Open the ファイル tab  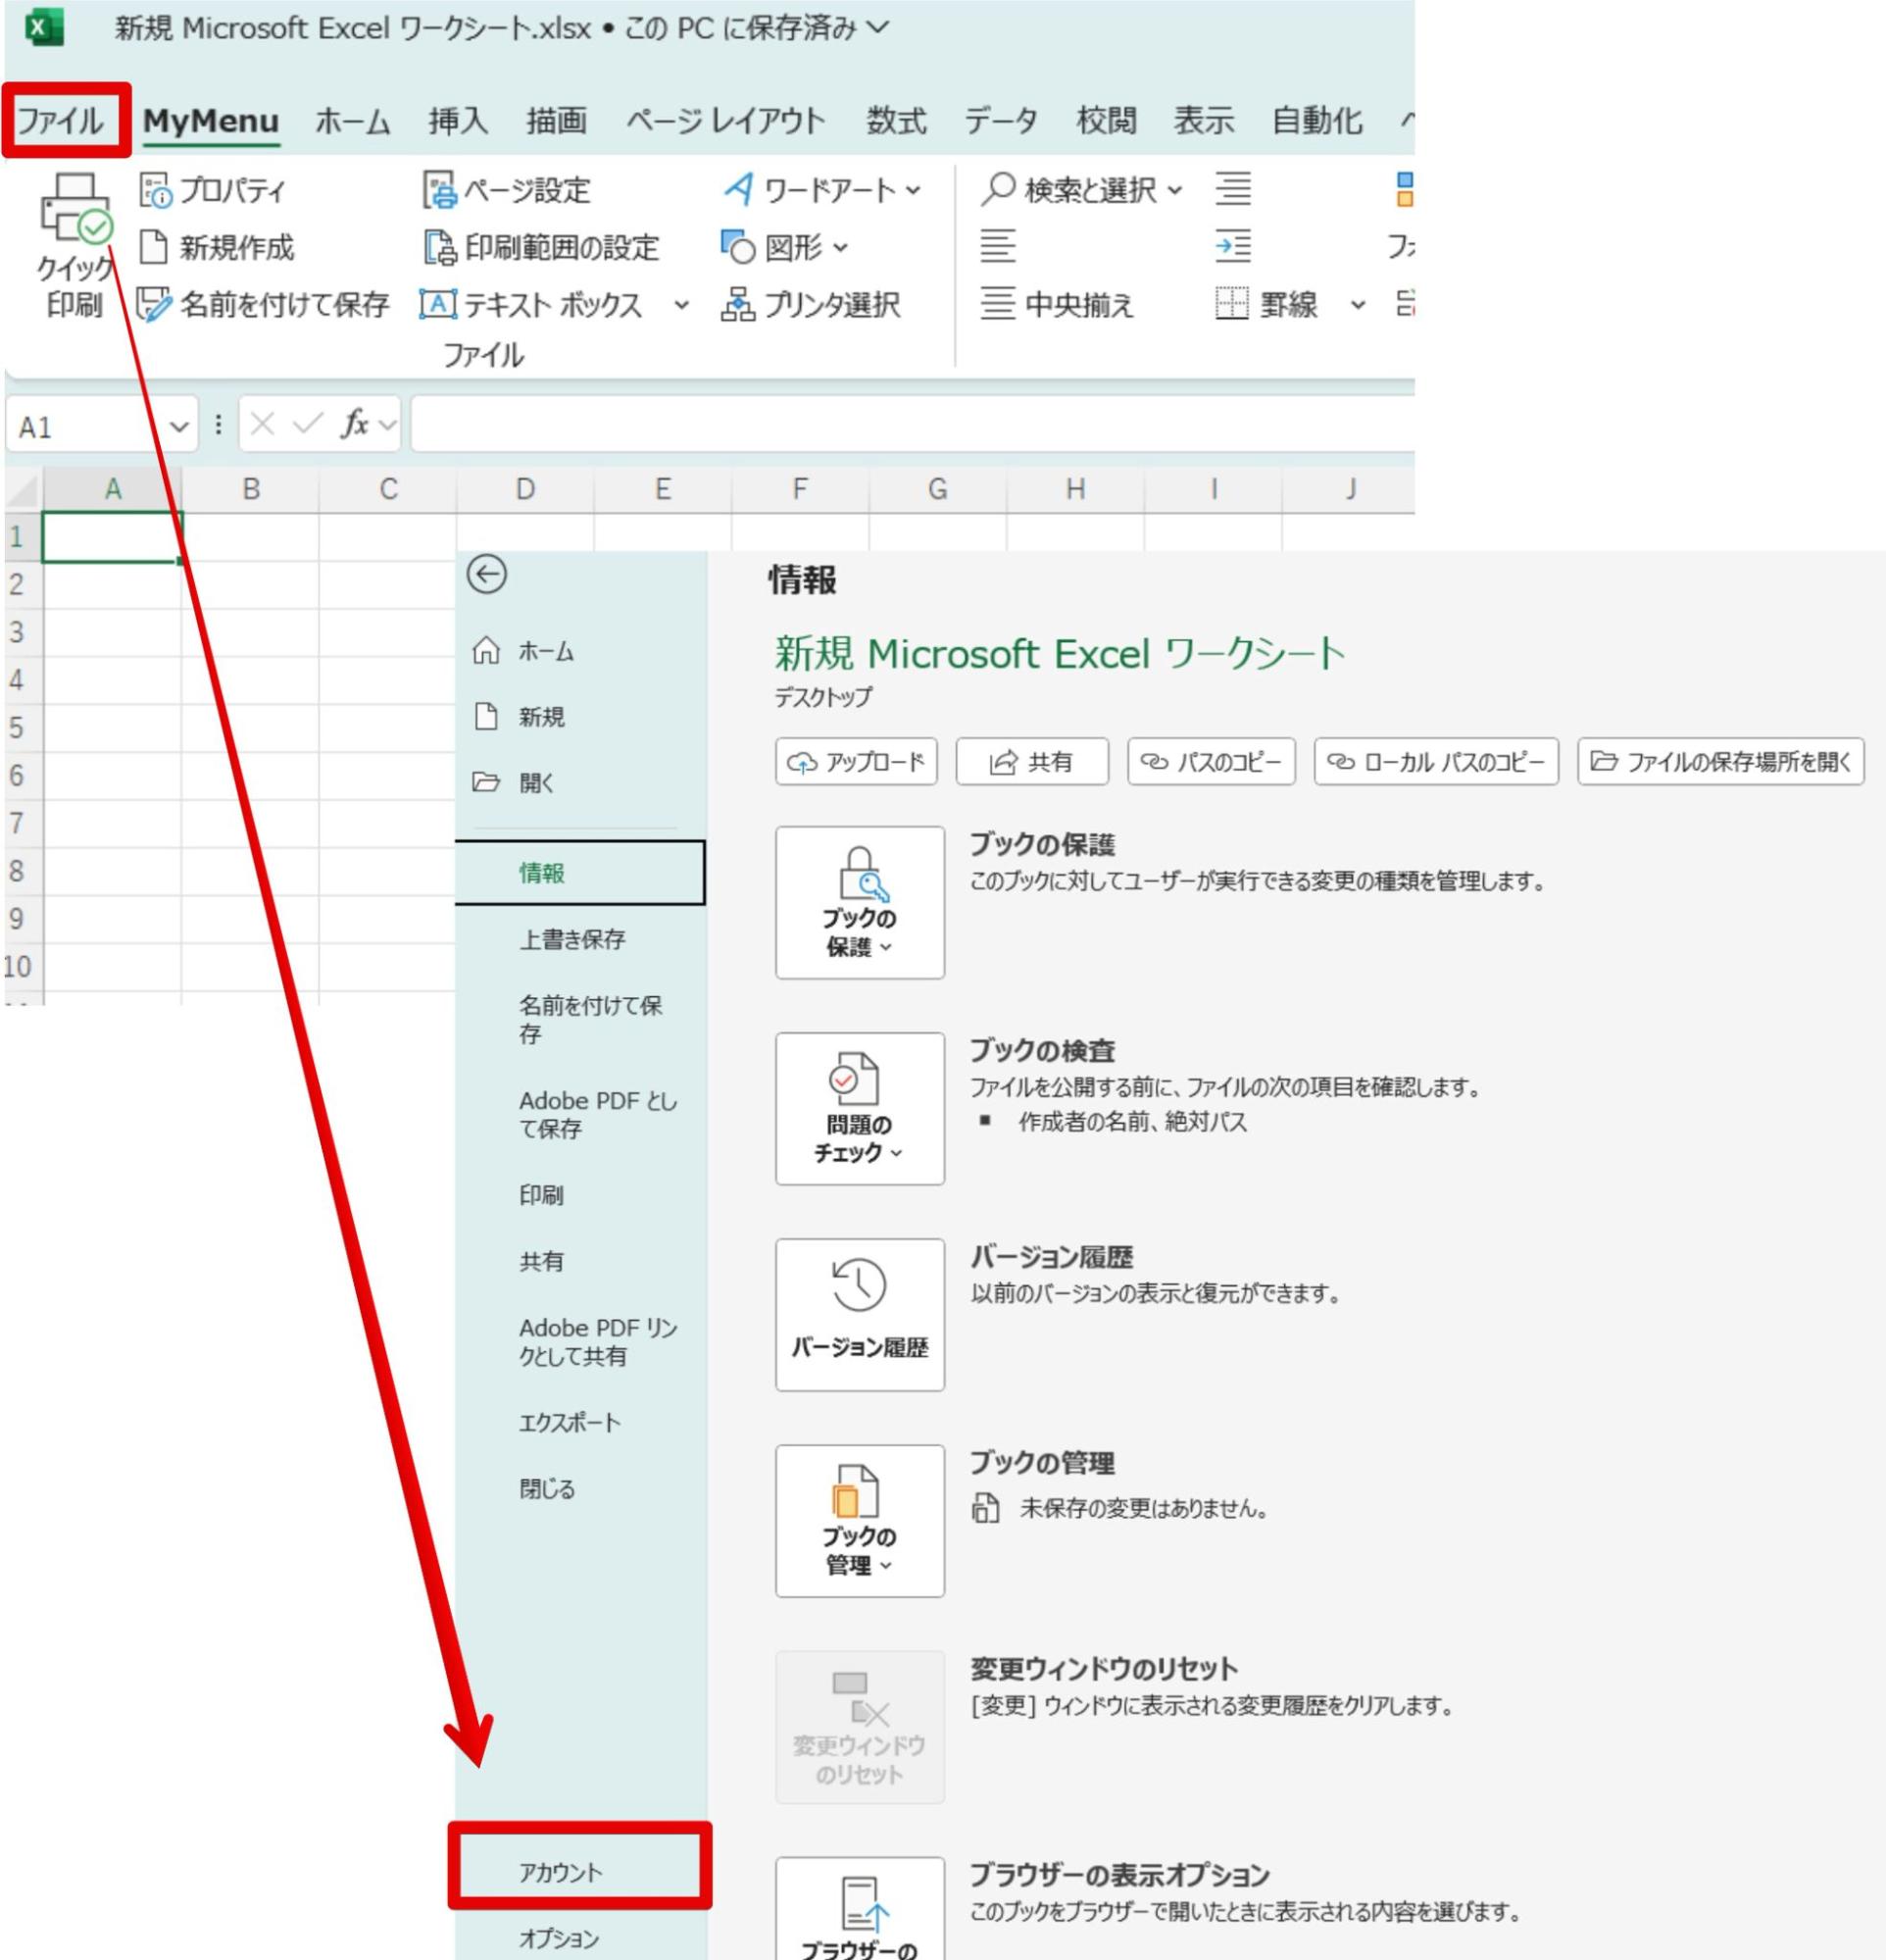pyautogui.click(x=61, y=121)
